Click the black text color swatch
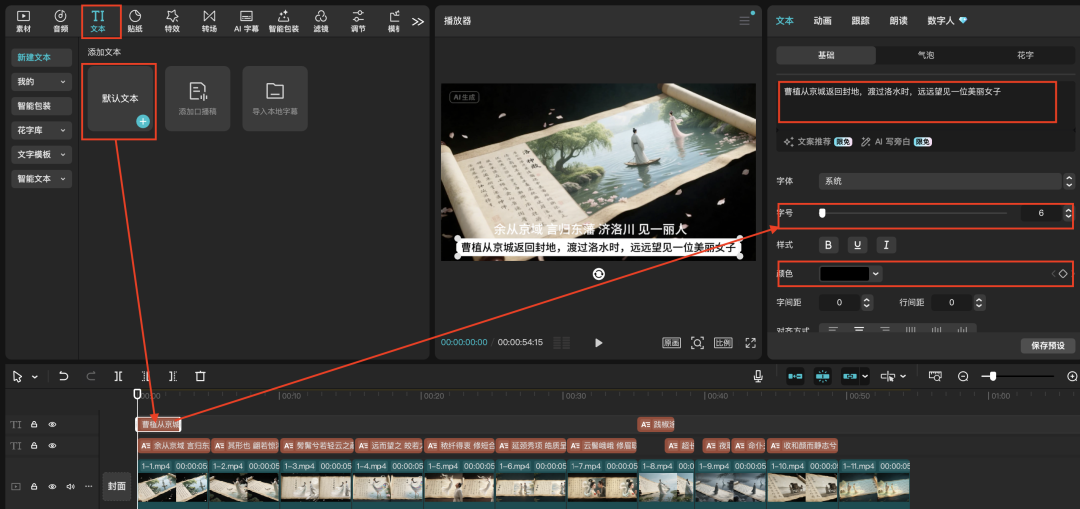 click(844, 273)
